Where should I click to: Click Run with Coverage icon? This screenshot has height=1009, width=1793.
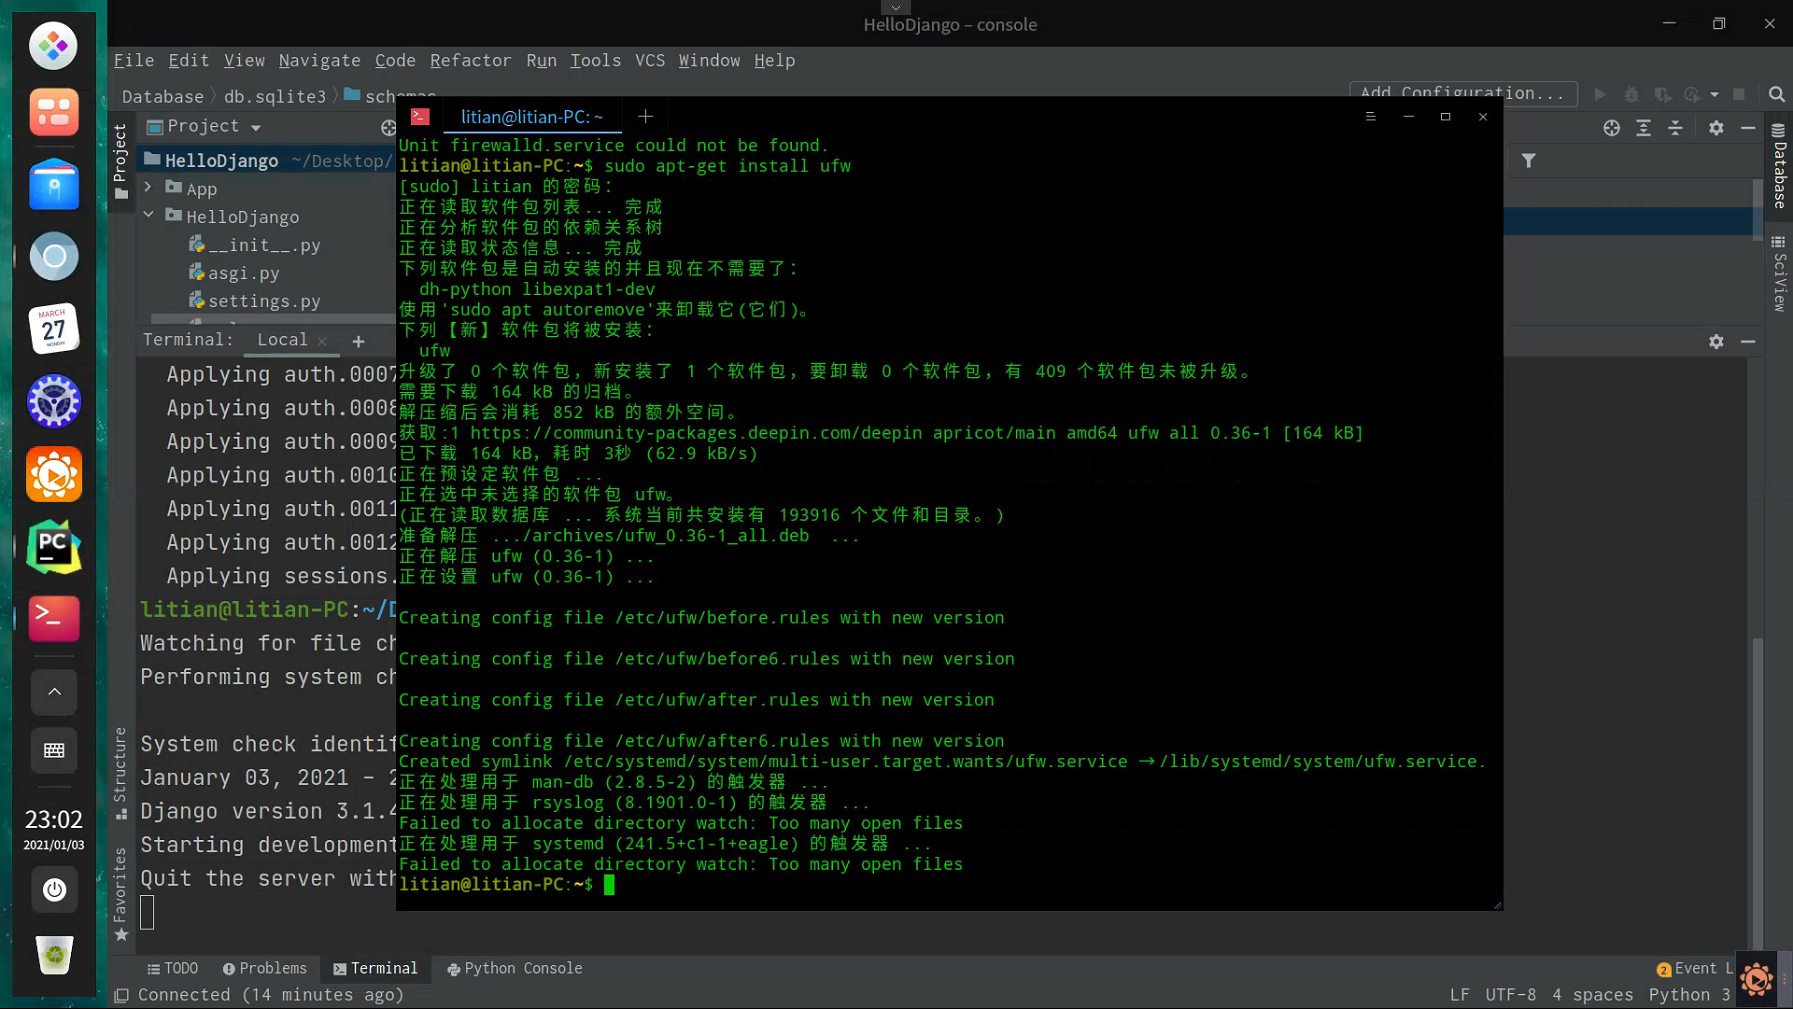click(1662, 94)
